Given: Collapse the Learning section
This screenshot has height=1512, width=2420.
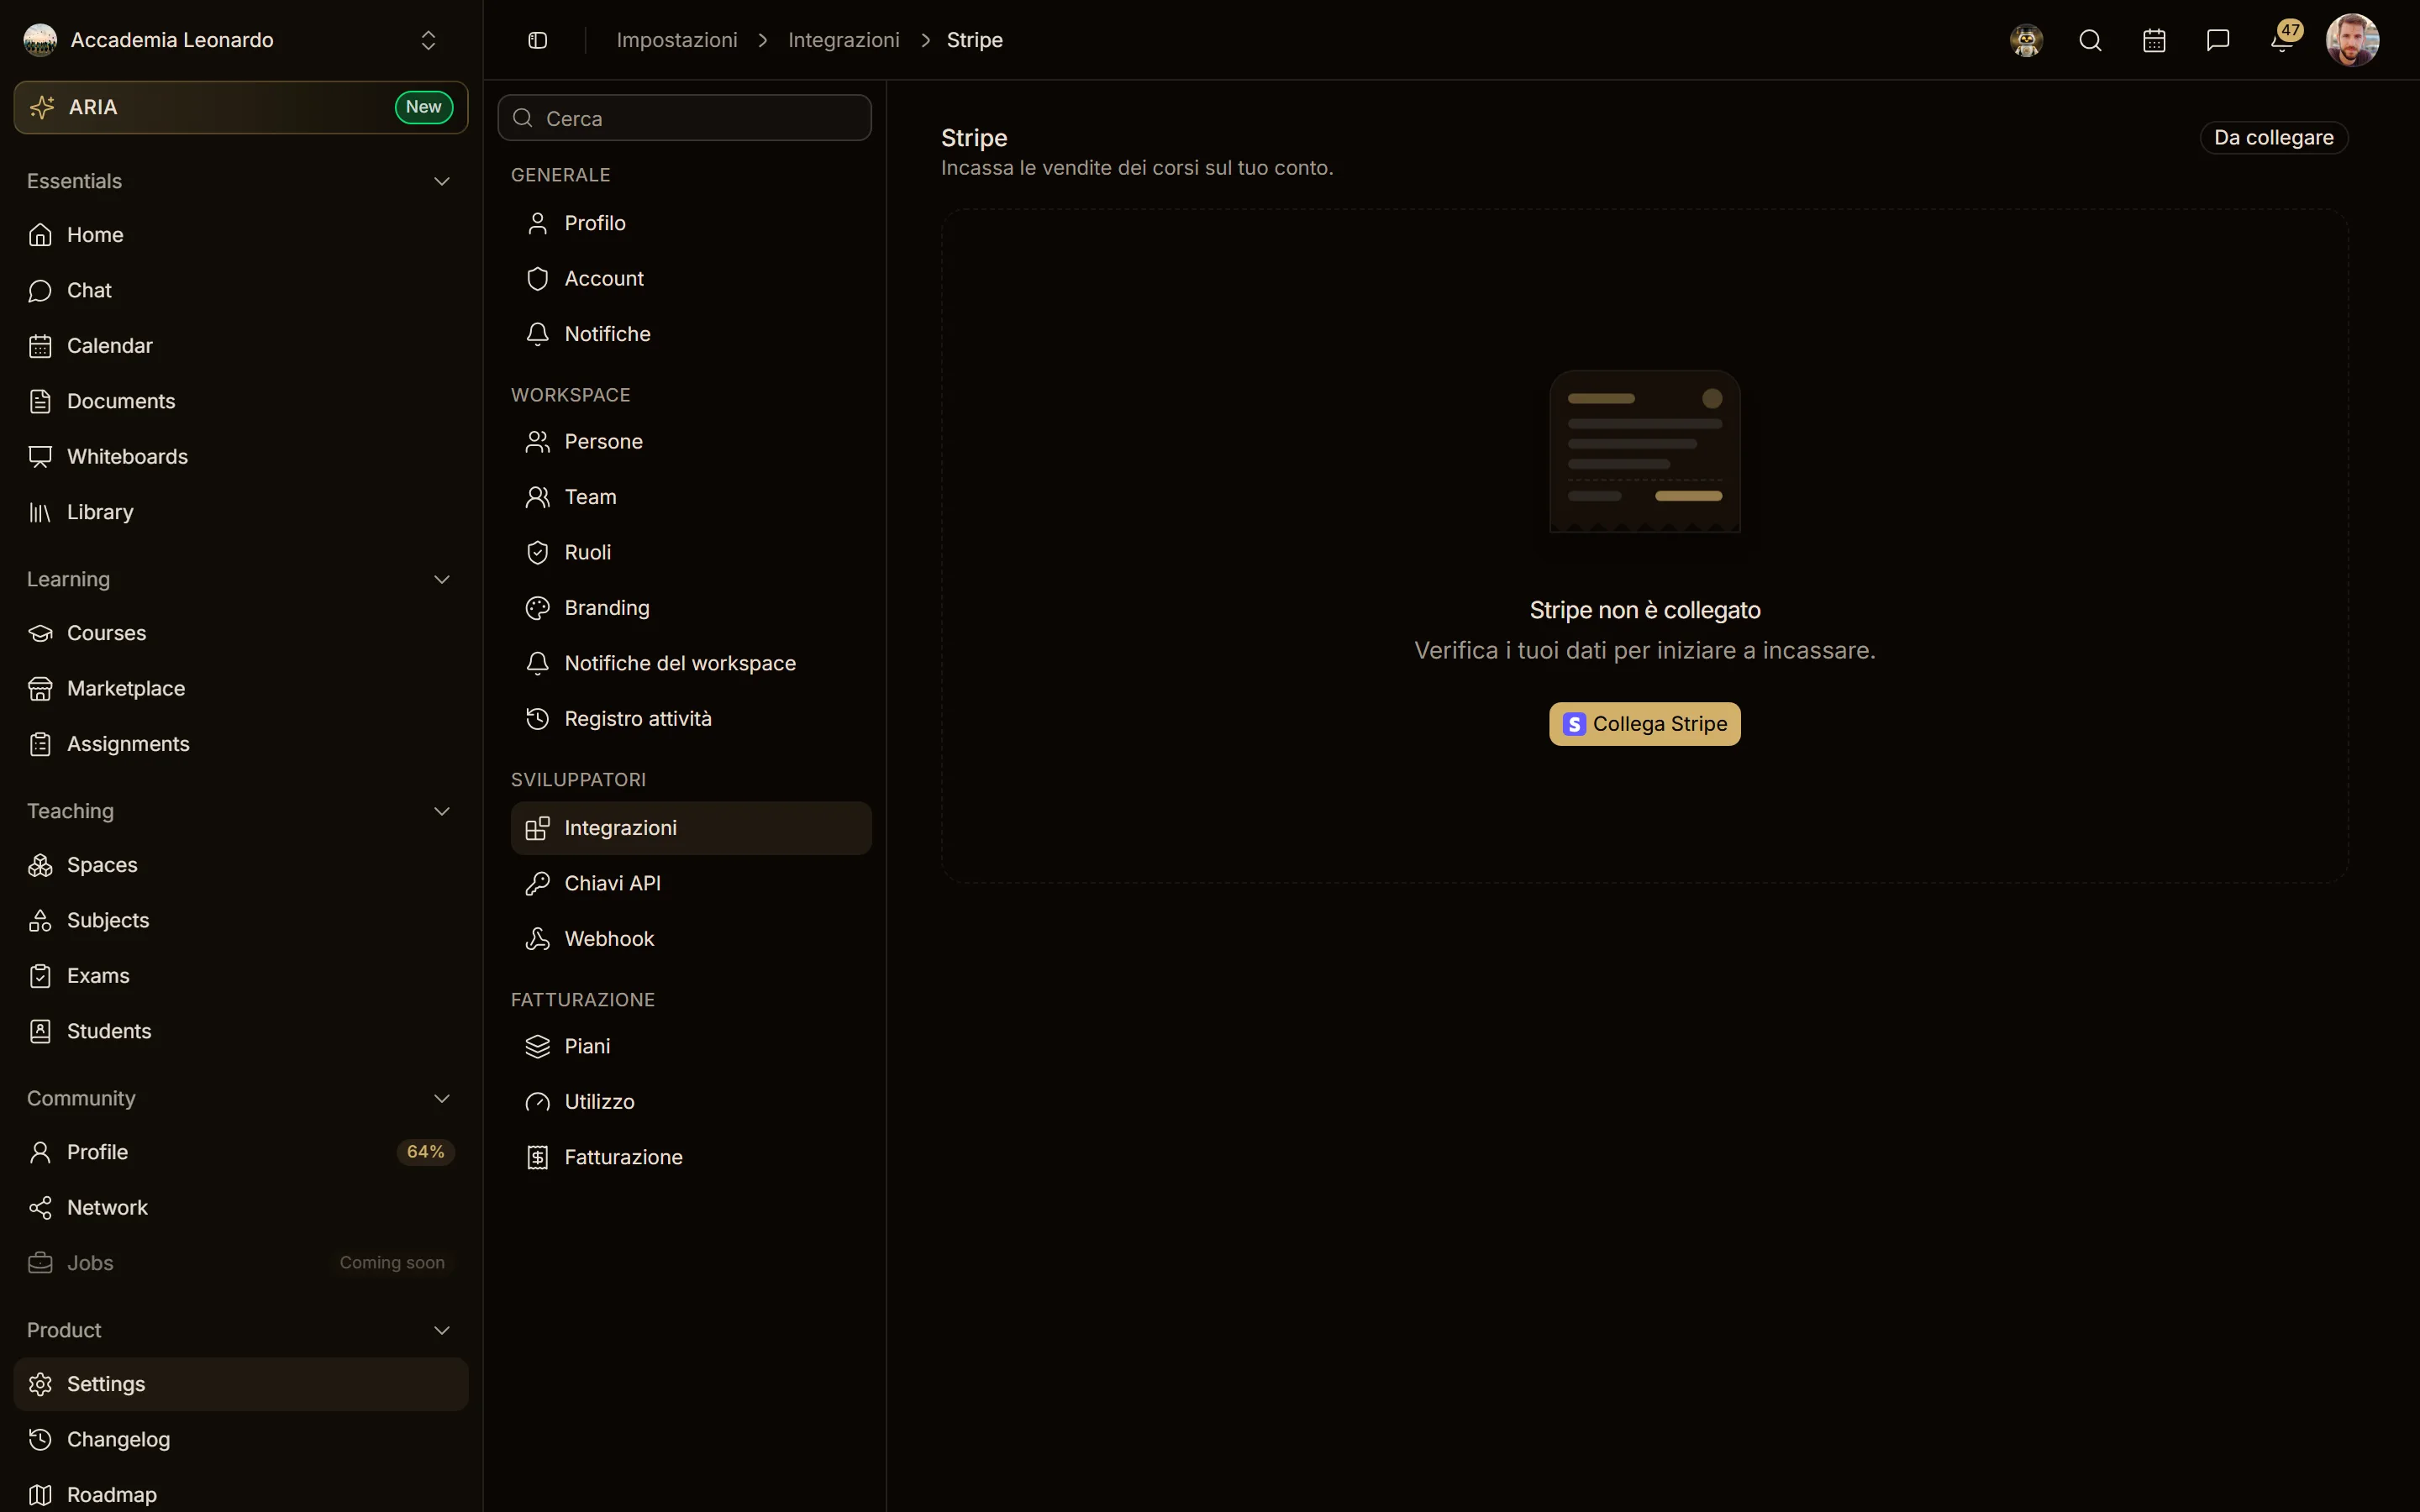Looking at the screenshot, I should 442,579.
